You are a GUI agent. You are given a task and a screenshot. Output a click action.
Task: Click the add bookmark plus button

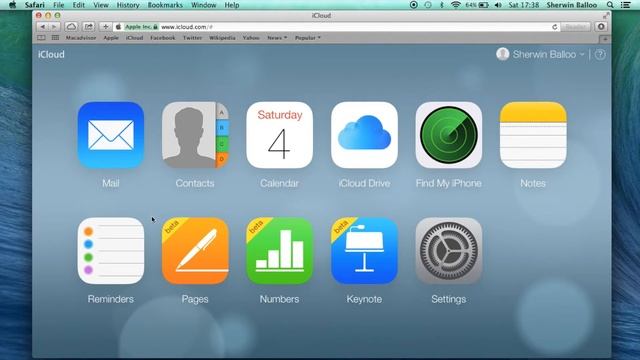coord(105,27)
